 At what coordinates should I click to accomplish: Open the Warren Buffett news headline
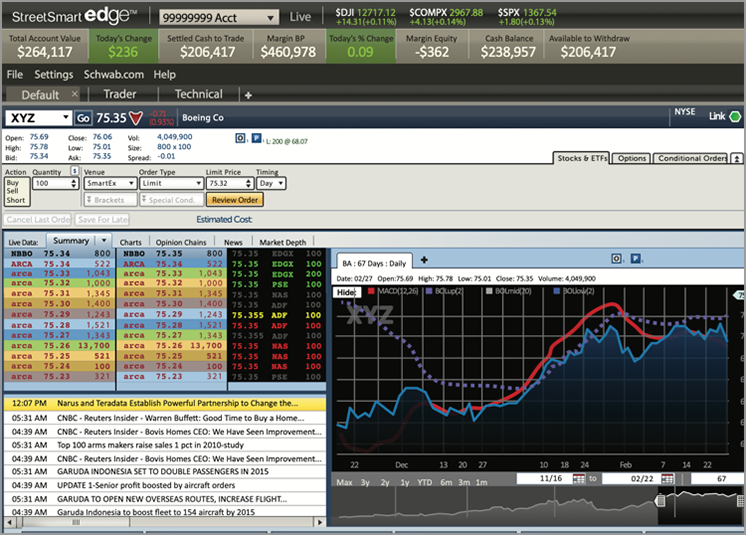[x=165, y=418]
